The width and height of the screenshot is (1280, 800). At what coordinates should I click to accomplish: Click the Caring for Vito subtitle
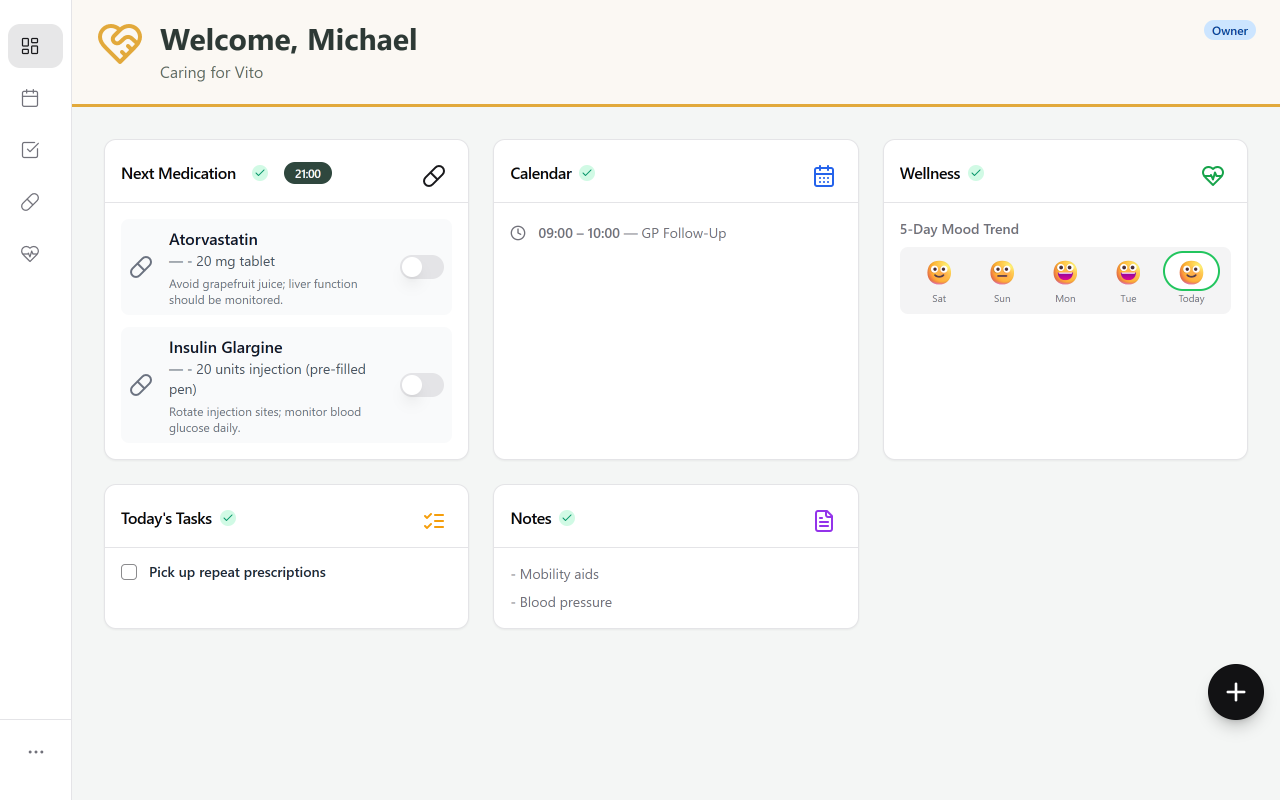click(x=212, y=72)
